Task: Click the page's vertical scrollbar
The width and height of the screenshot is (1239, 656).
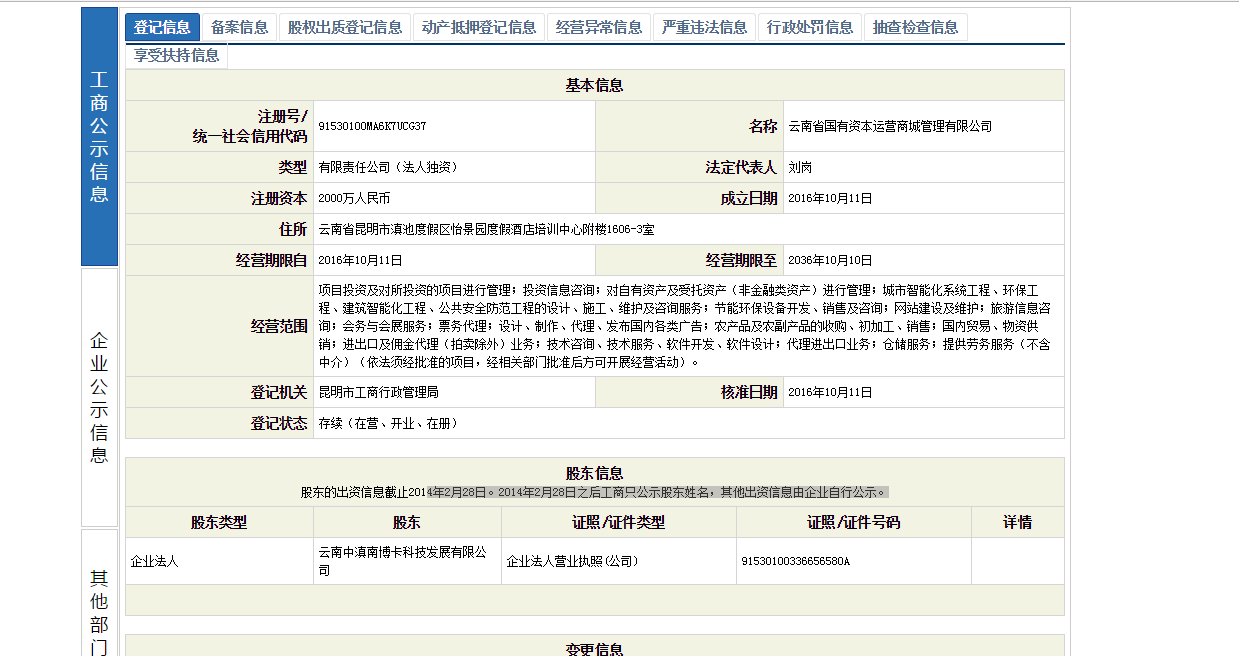Action: pos(1232,328)
